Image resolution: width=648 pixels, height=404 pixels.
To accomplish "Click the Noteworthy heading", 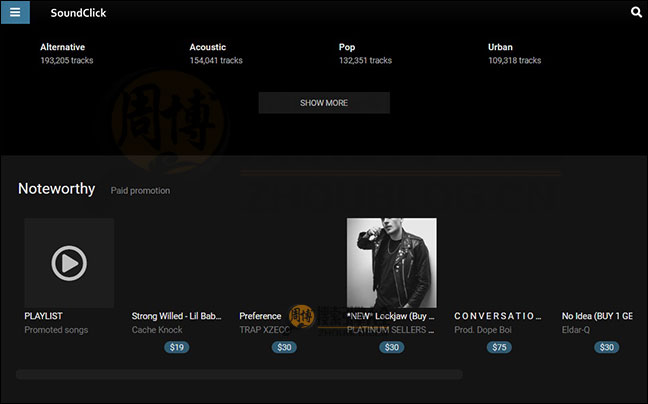I will click(x=57, y=189).
